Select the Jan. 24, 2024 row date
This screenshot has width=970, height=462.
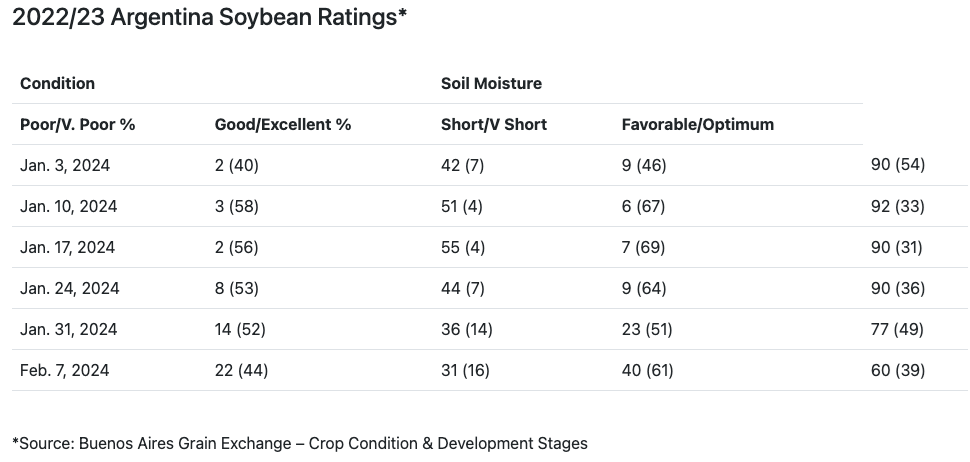70,288
